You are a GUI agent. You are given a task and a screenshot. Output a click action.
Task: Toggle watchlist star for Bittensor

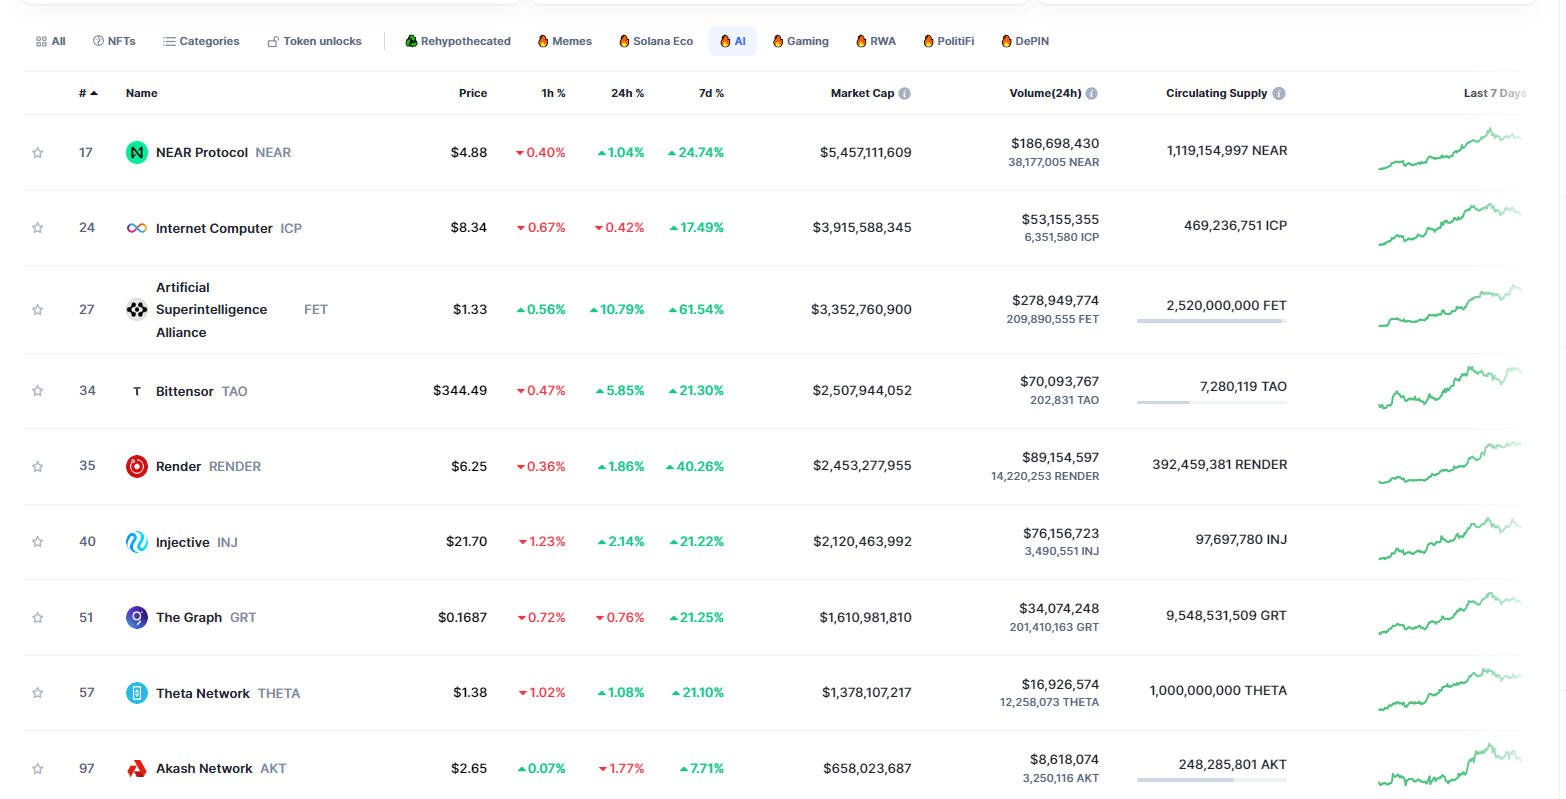pos(38,391)
